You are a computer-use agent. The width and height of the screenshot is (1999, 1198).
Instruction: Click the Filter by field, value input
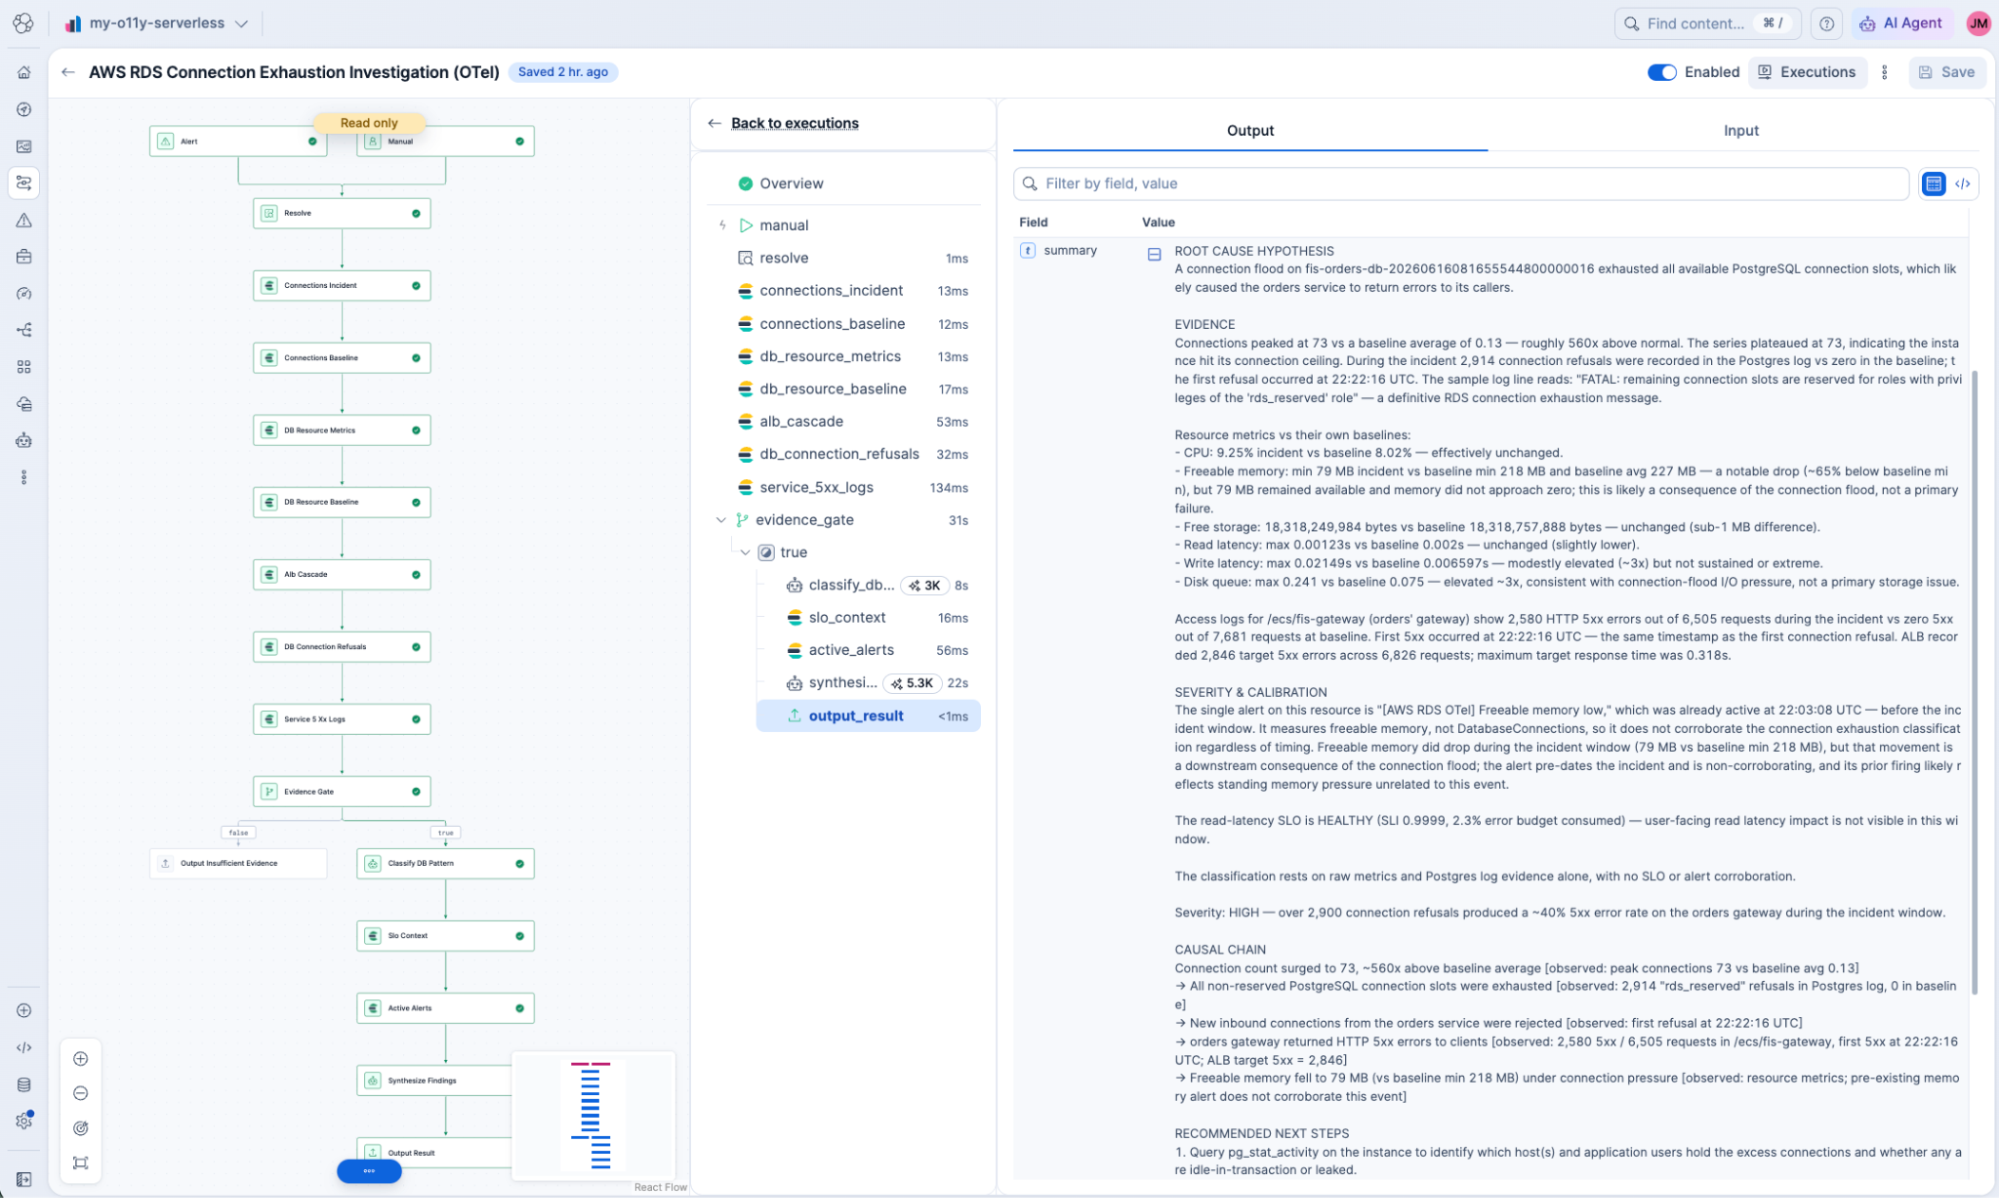pos(1460,183)
